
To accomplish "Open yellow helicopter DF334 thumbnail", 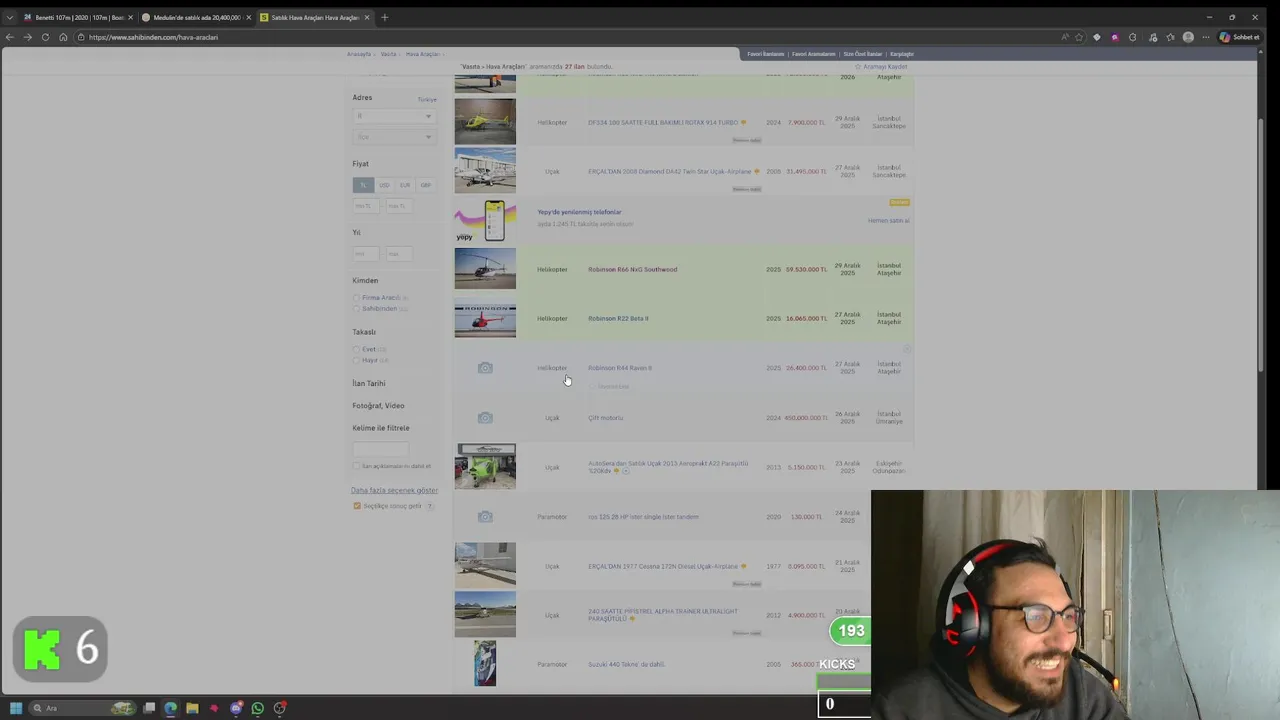I will pyautogui.click(x=485, y=122).
